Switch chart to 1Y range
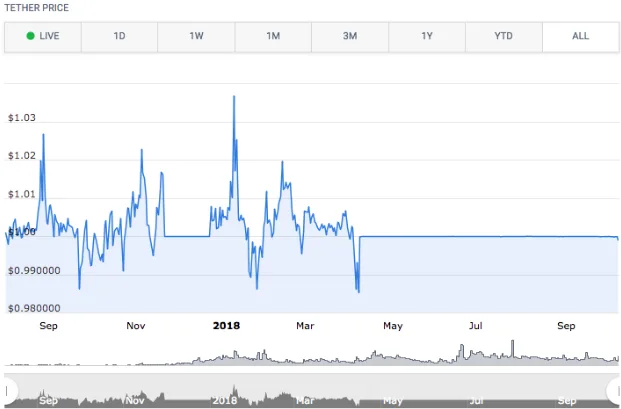Image resolution: width=621 pixels, height=409 pixels. (x=427, y=36)
